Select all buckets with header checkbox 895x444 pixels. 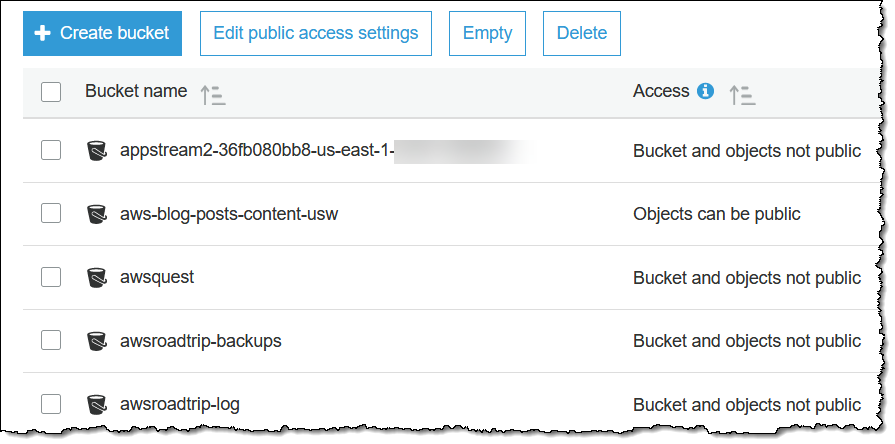[51, 92]
